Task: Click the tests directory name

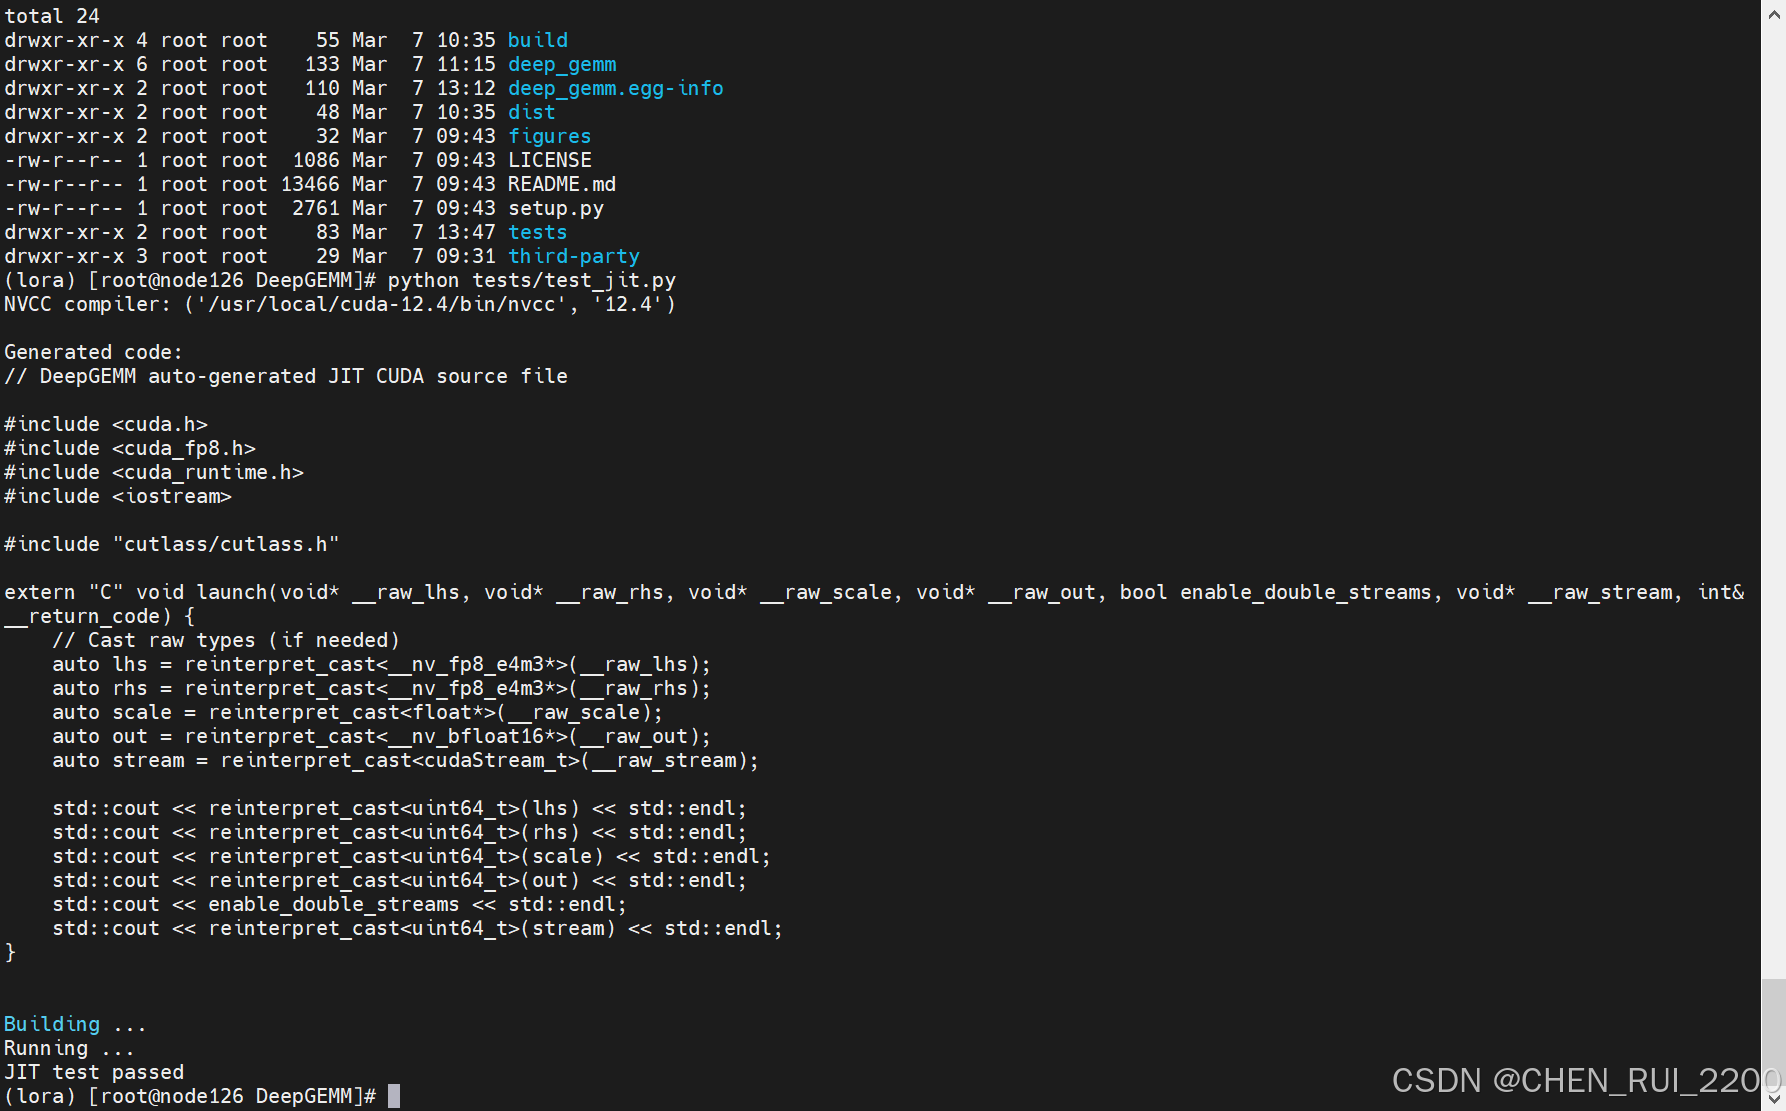Action: pos(538,232)
